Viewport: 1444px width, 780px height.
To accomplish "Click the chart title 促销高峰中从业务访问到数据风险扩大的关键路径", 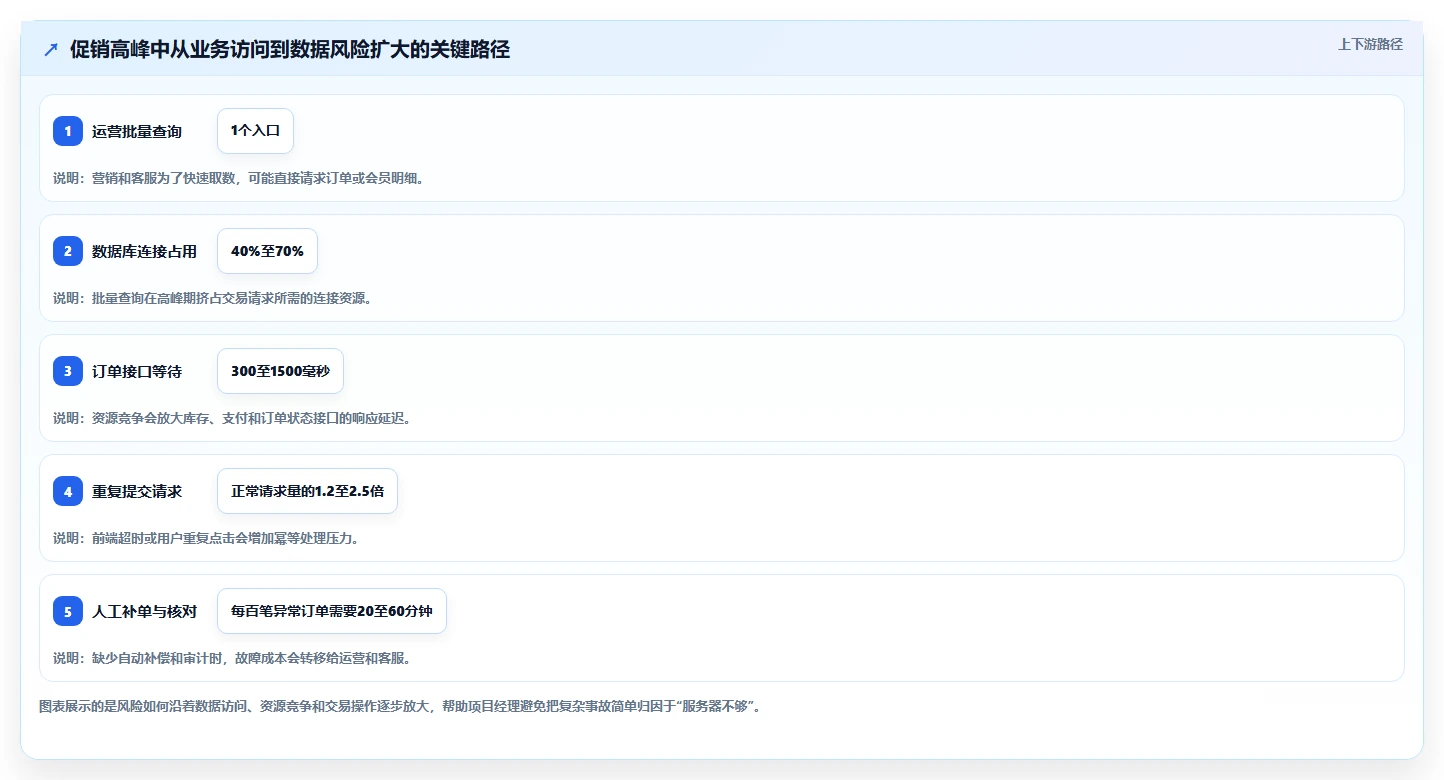I will point(290,50).
